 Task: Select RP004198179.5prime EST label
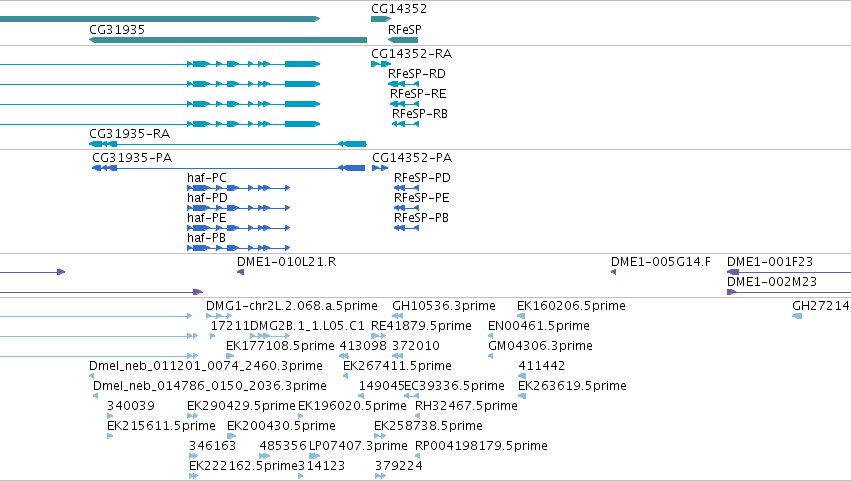[481, 447]
